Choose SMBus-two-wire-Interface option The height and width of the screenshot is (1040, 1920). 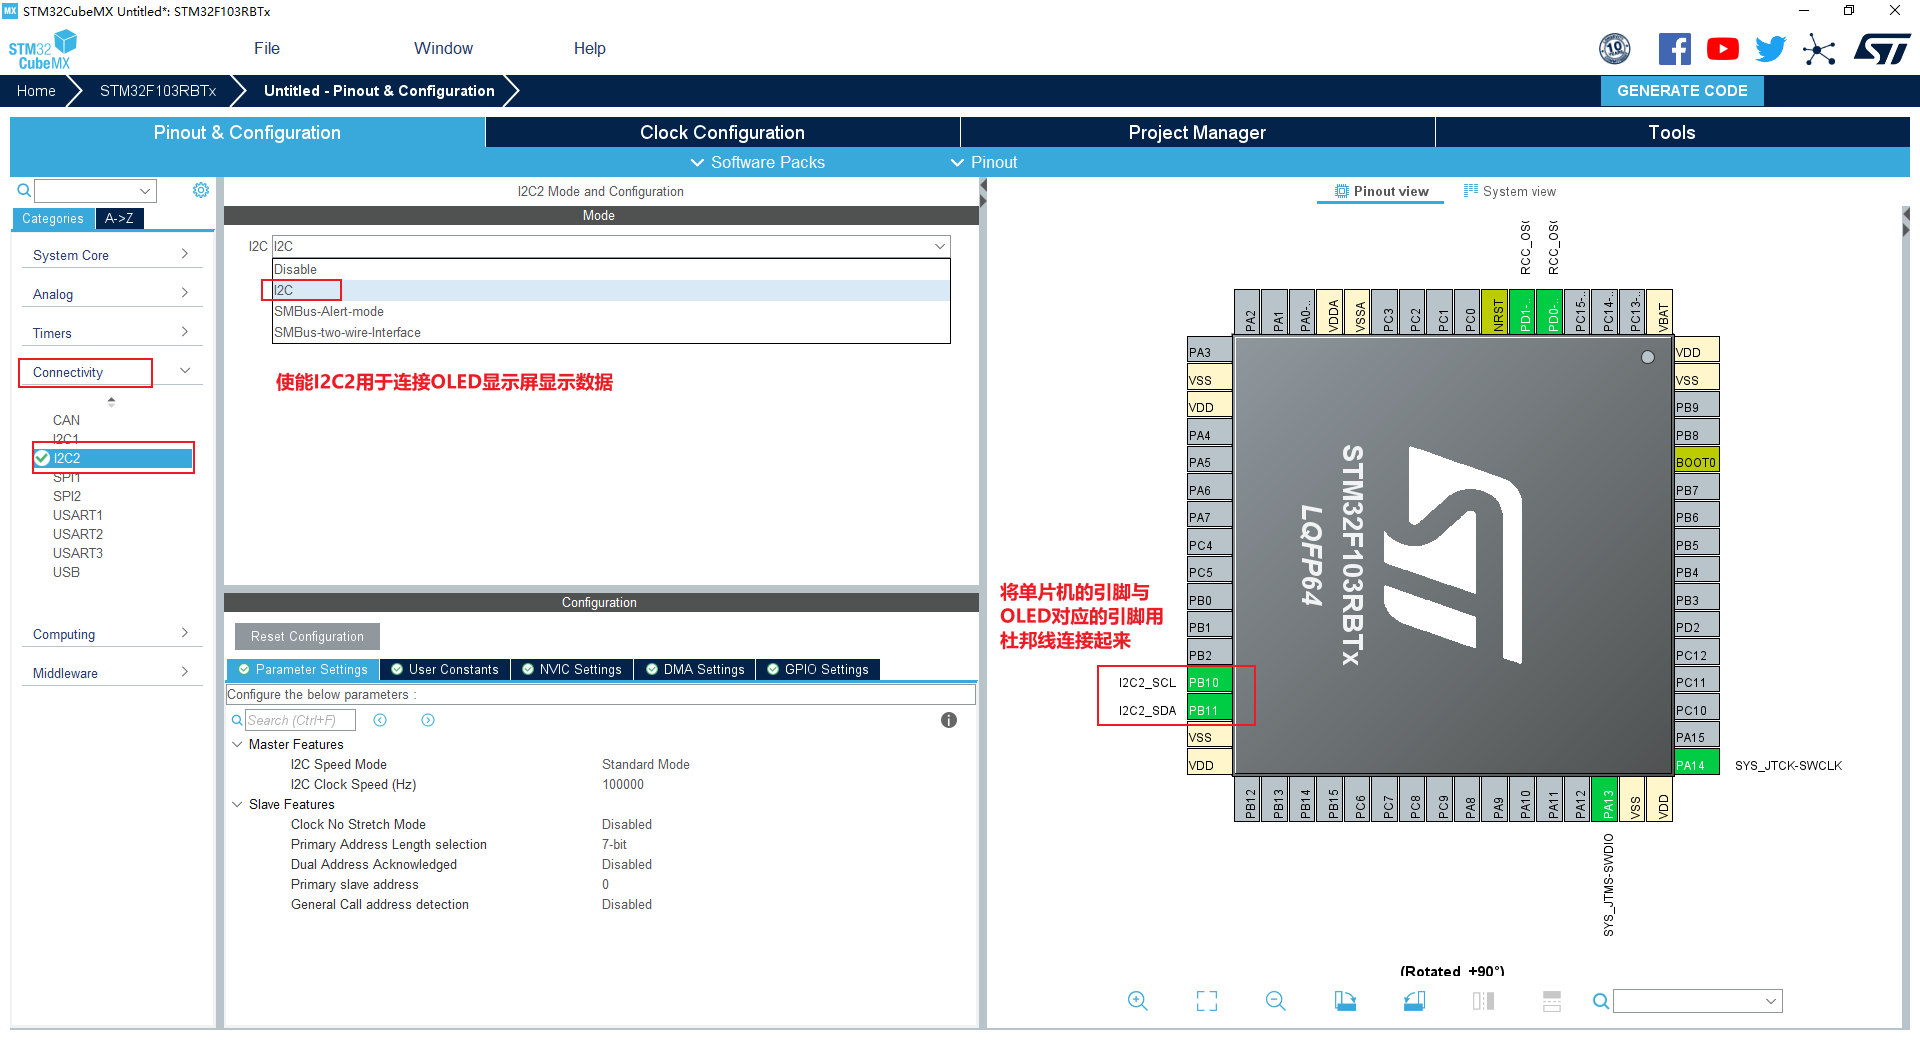pos(611,332)
